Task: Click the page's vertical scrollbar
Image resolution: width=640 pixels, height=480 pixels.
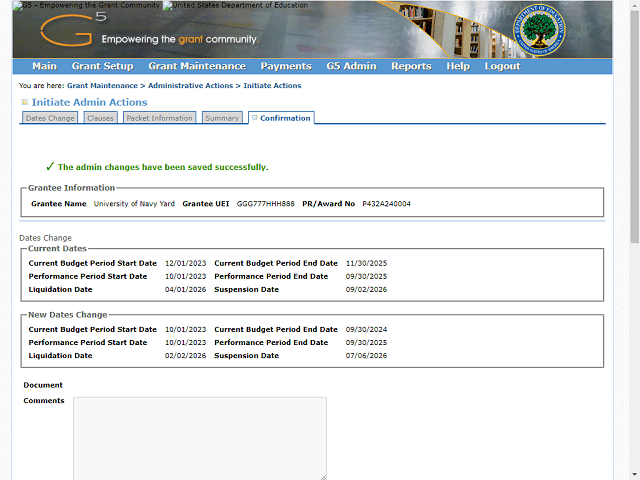Action: 634,240
